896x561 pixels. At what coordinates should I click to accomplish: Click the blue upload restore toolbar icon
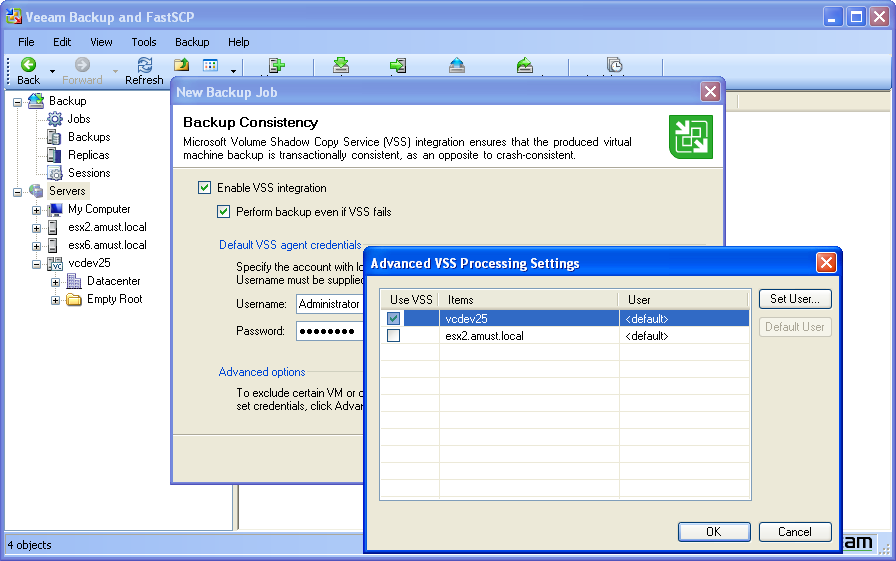coord(457,66)
